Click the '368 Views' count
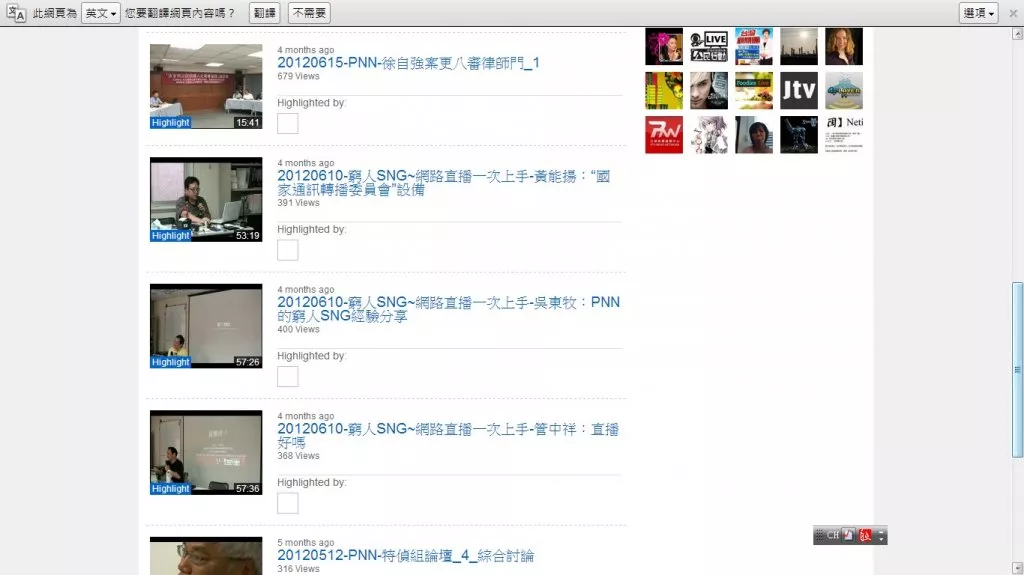This screenshot has width=1024, height=575. tap(298, 456)
